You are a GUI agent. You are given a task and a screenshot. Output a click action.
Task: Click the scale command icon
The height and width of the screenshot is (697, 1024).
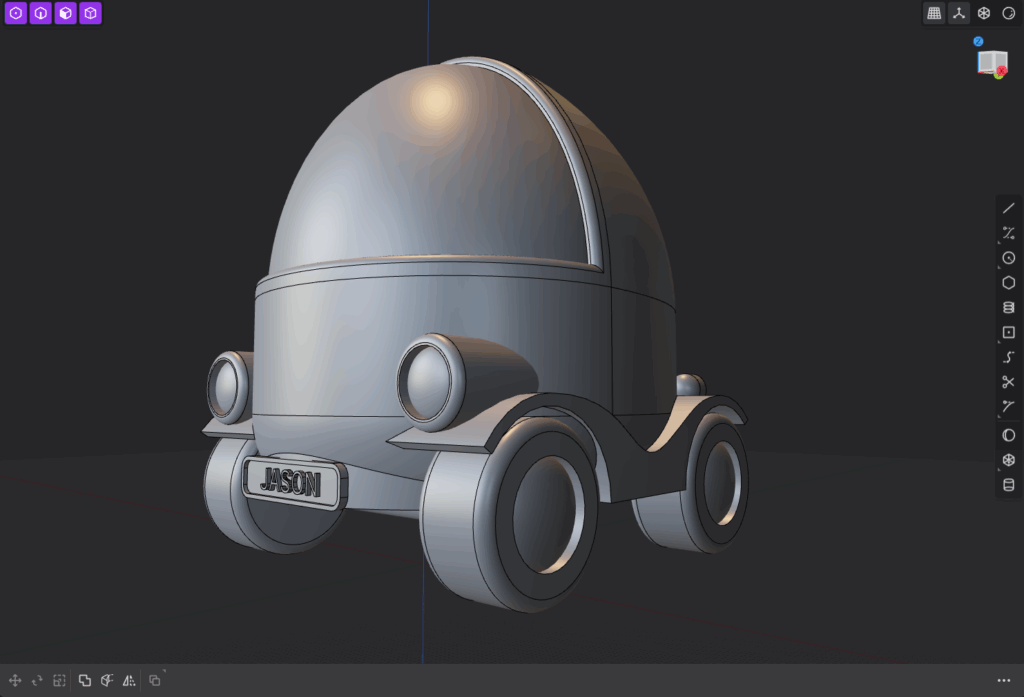59,681
